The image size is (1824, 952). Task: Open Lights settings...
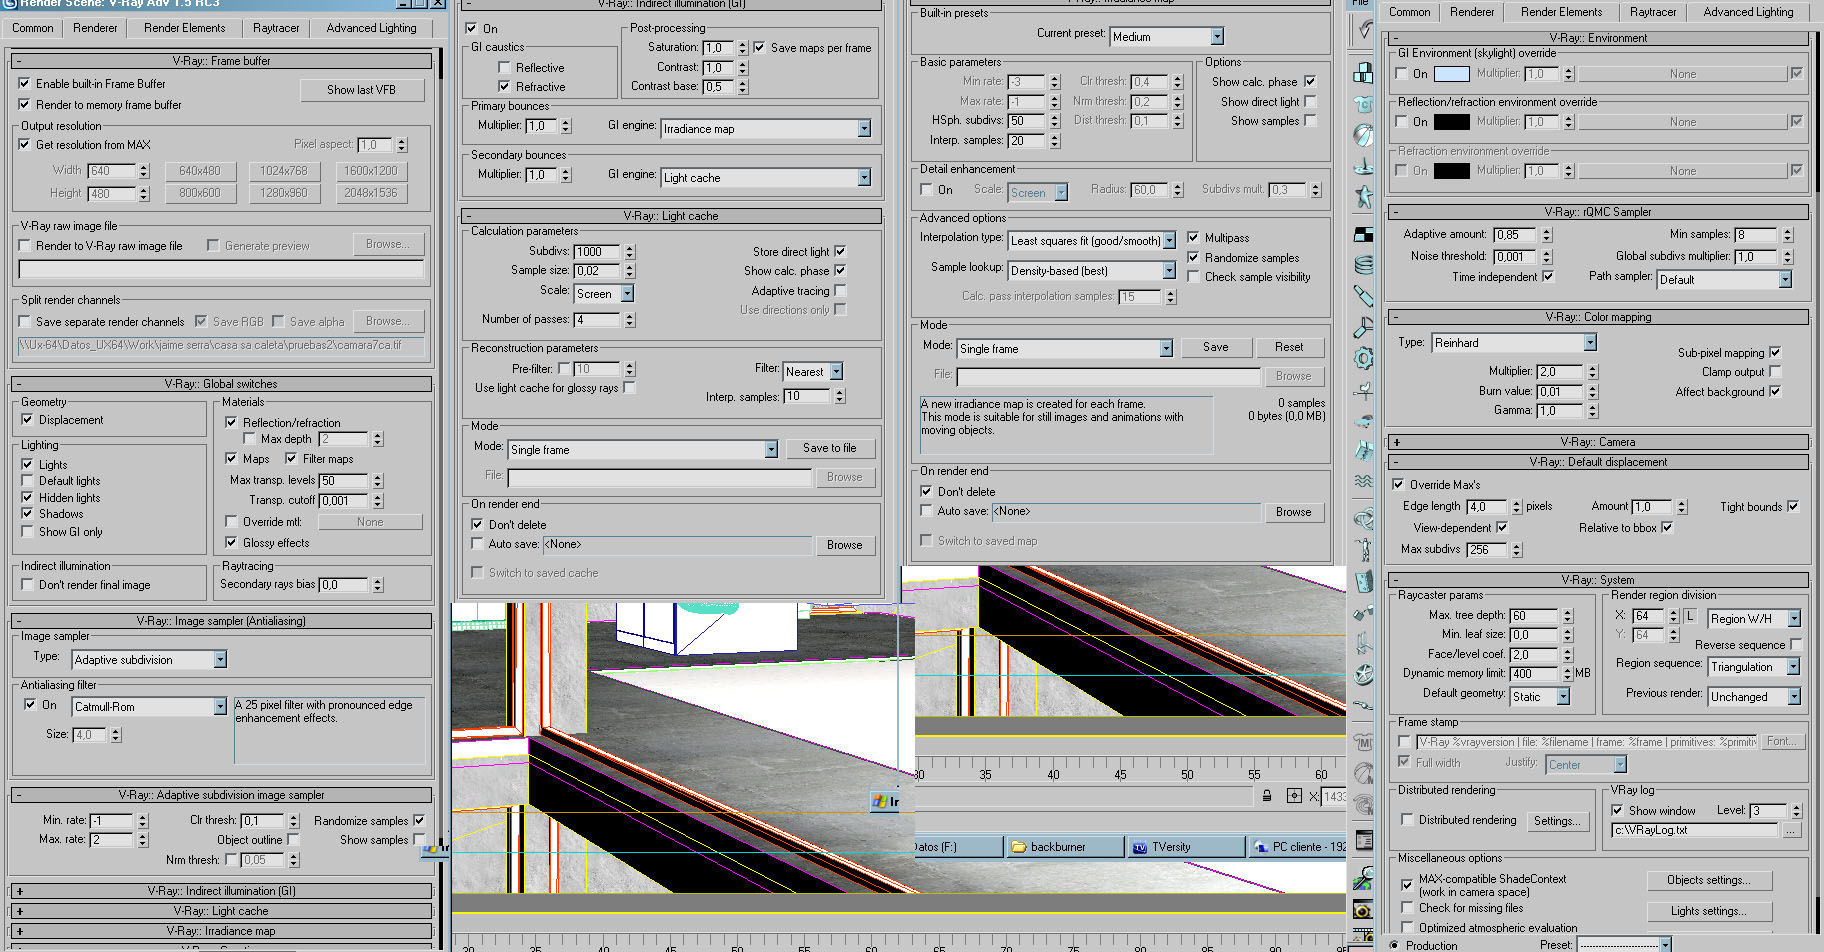click(1708, 911)
